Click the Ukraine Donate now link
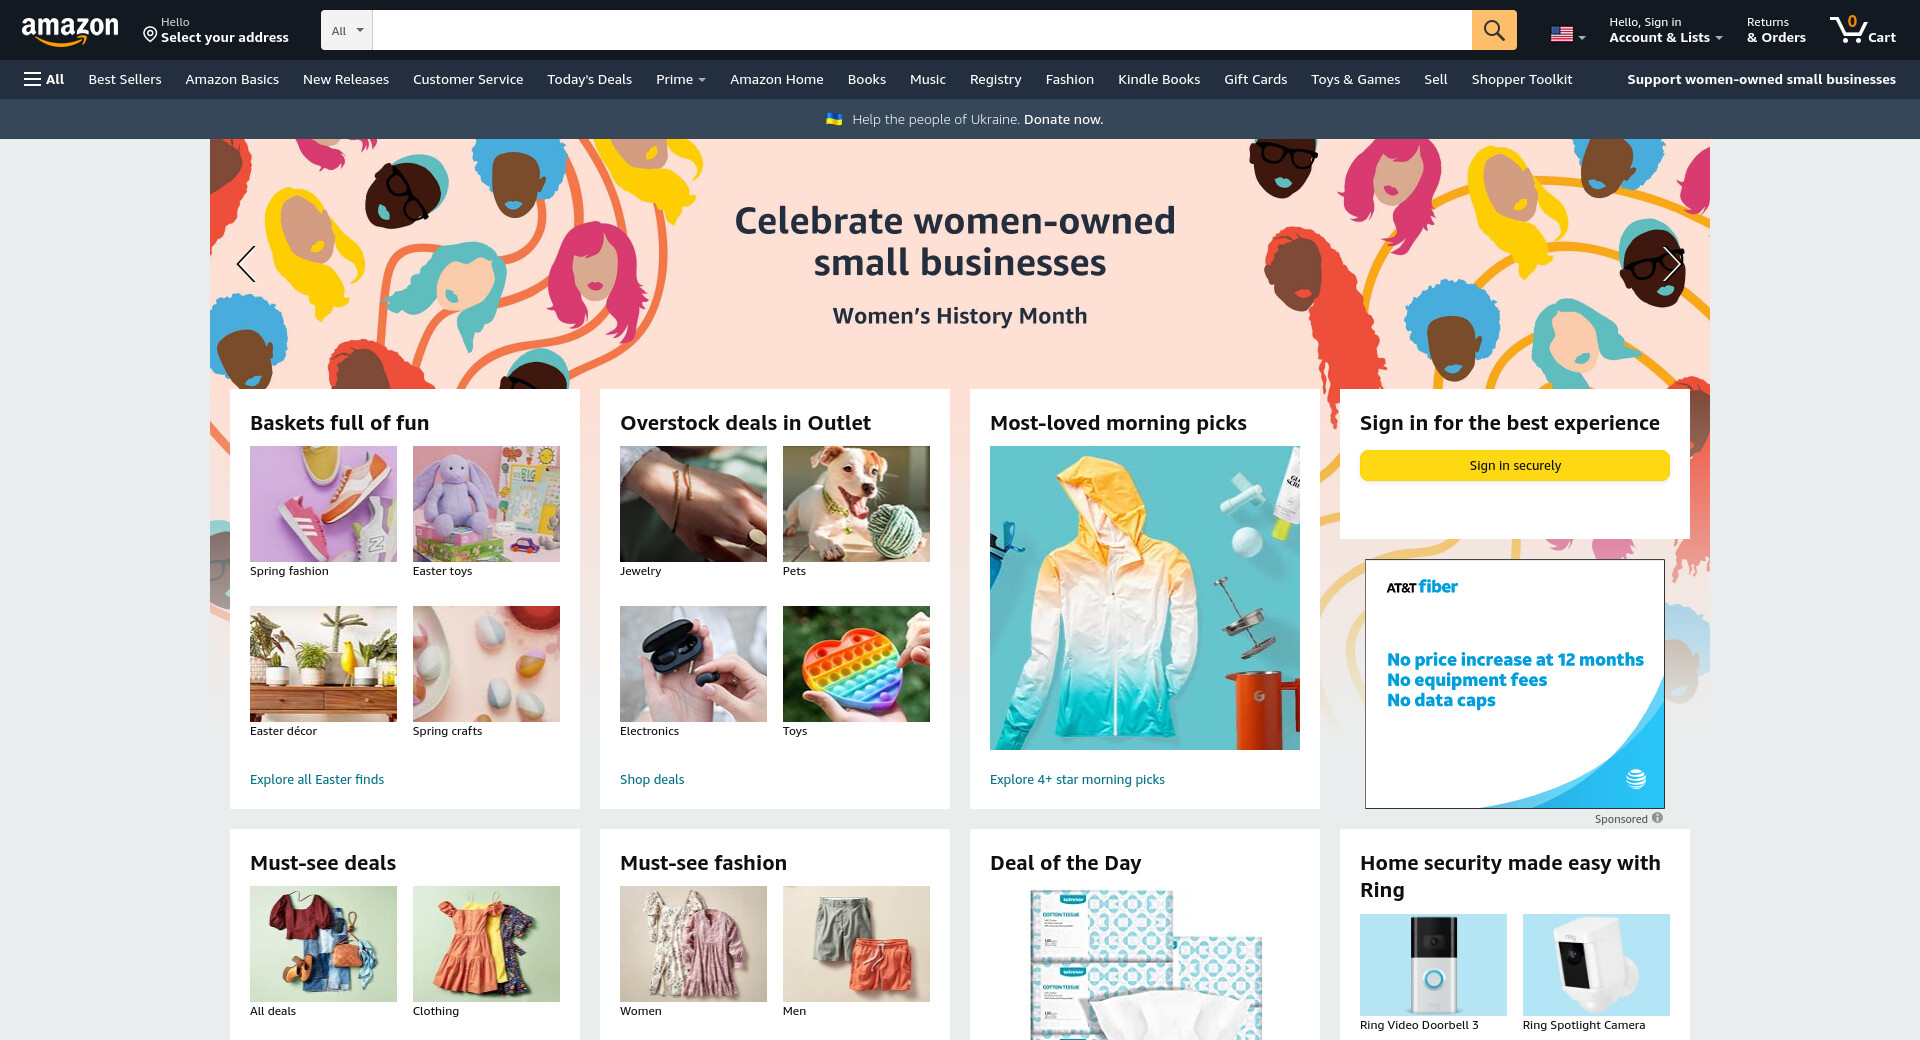Image resolution: width=1920 pixels, height=1040 pixels. (1063, 119)
